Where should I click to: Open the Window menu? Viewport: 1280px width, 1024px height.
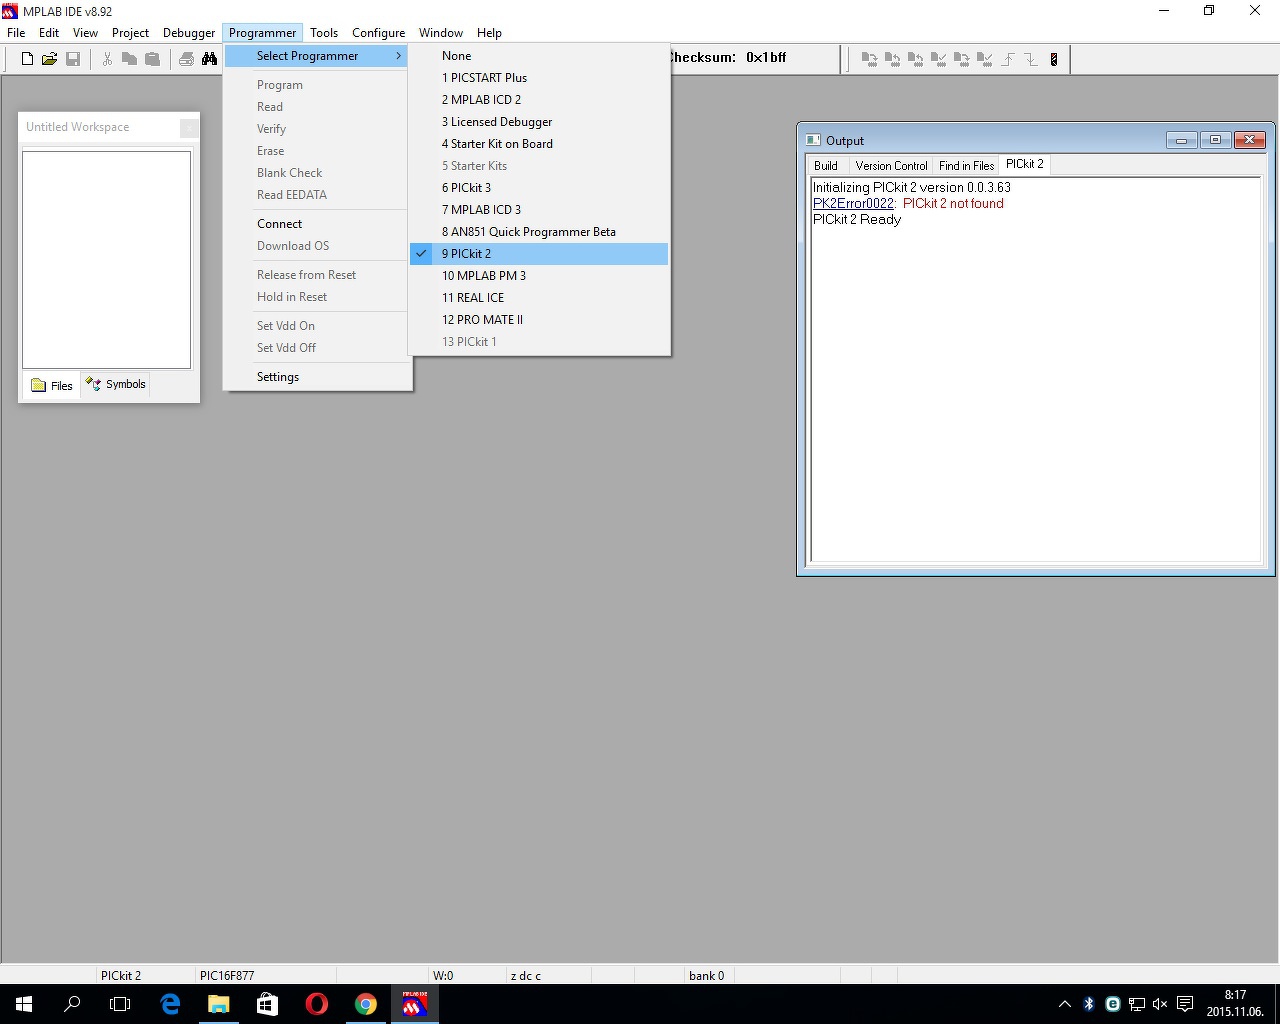[x=441, y=33]
